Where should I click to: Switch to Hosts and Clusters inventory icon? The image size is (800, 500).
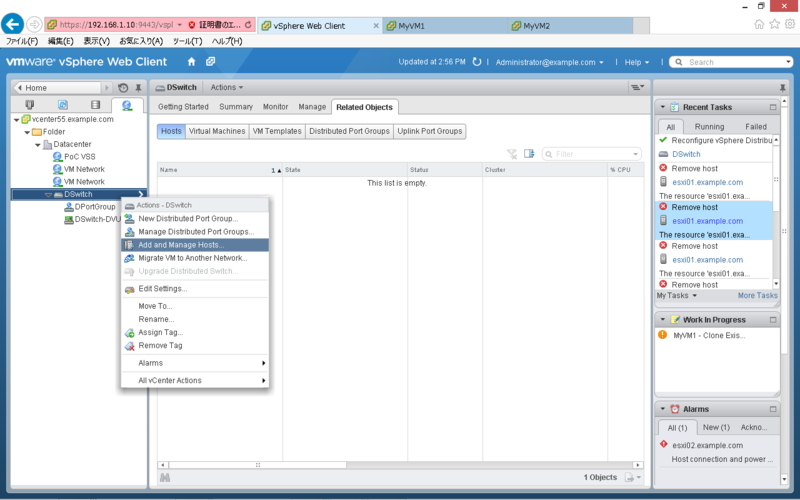[30, 105]
